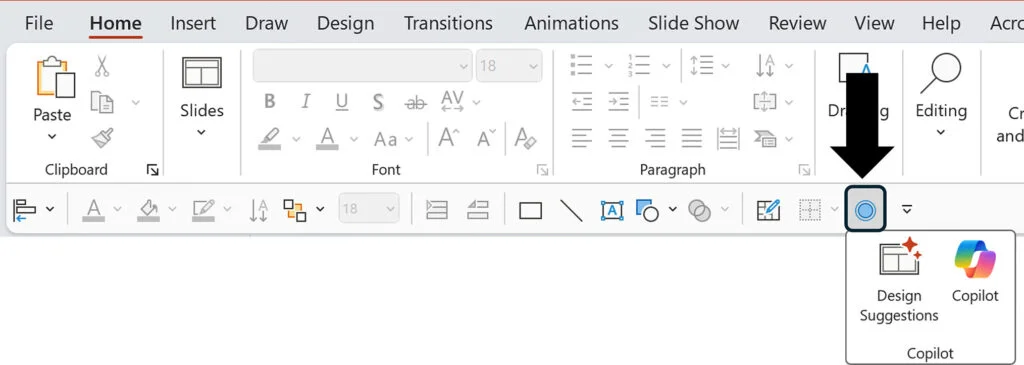Click Increase List Level indent icon in Paragraph group
Image resolution: width=1024 pixels, height=365 pixels.
point(618,102)
